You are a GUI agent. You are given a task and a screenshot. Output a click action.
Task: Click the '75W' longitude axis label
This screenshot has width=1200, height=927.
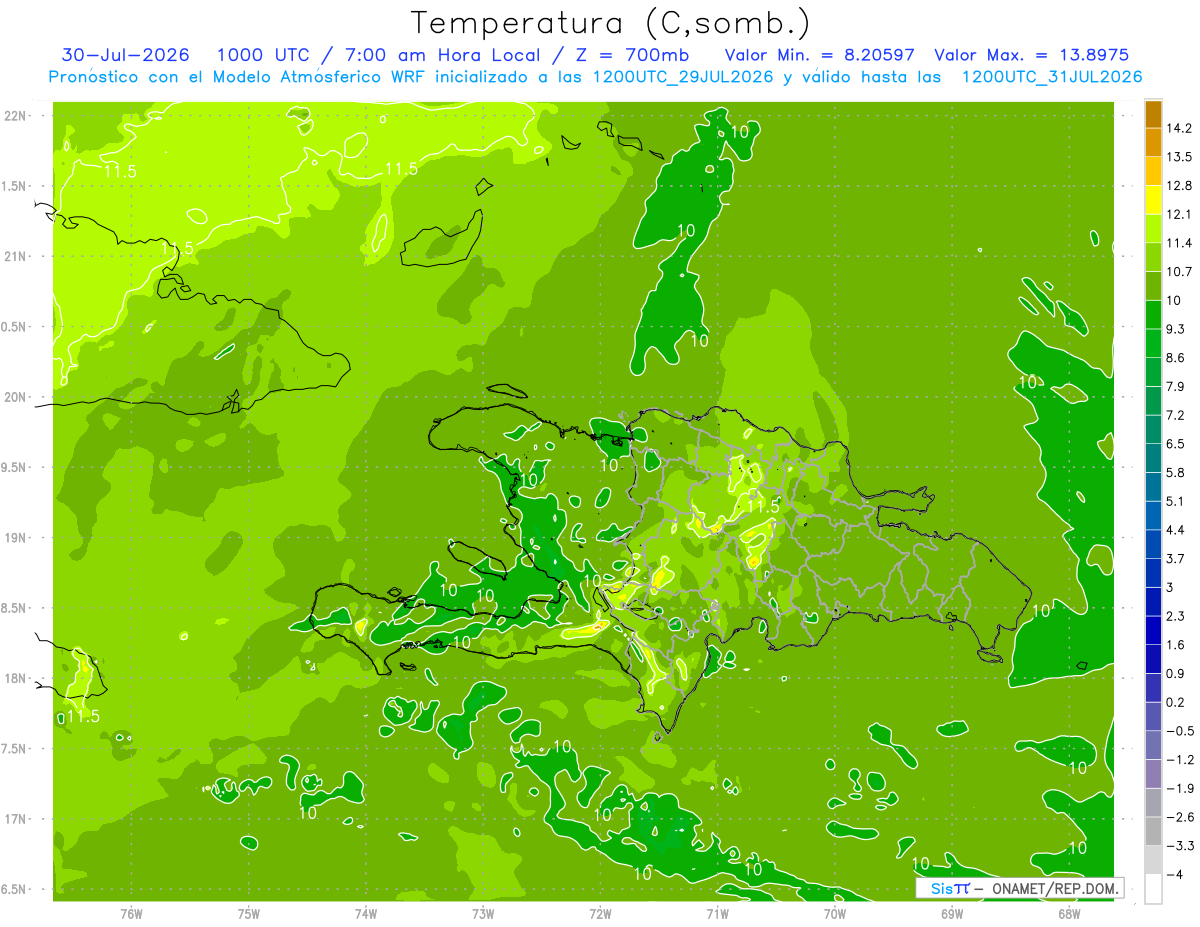click(249, 913)
